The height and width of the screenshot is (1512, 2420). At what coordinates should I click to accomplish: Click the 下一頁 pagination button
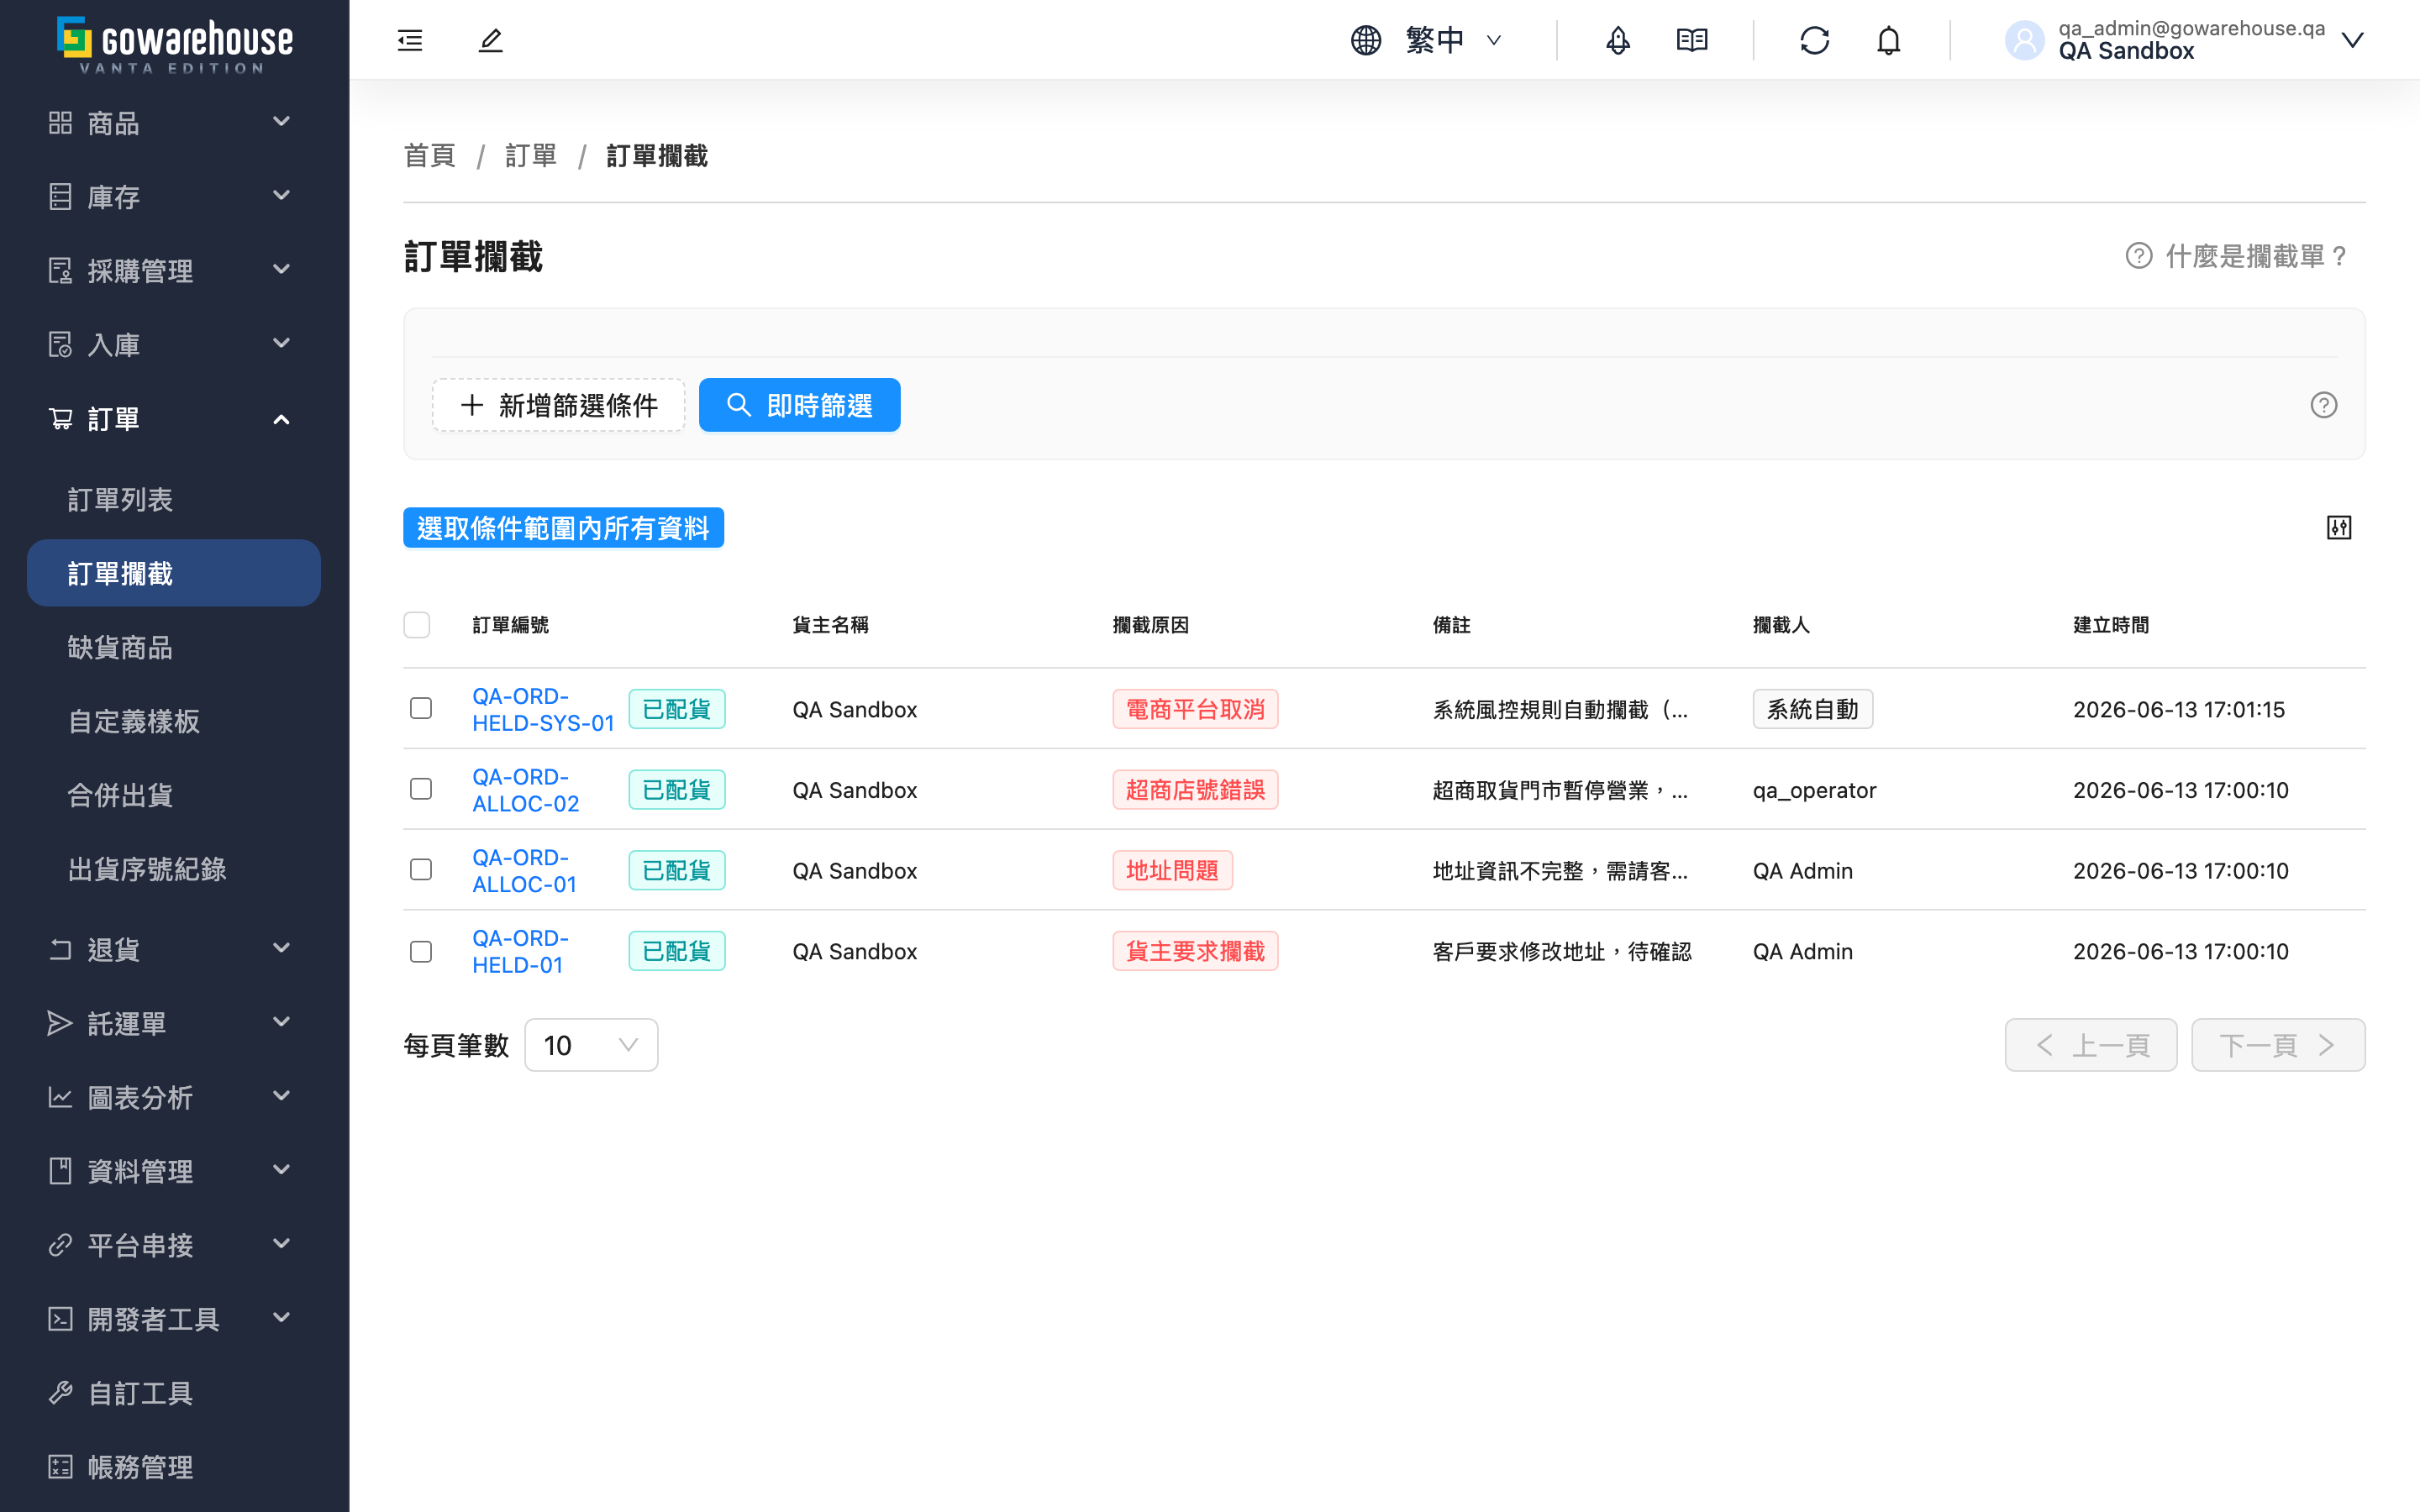(x=2278, y=1045)
